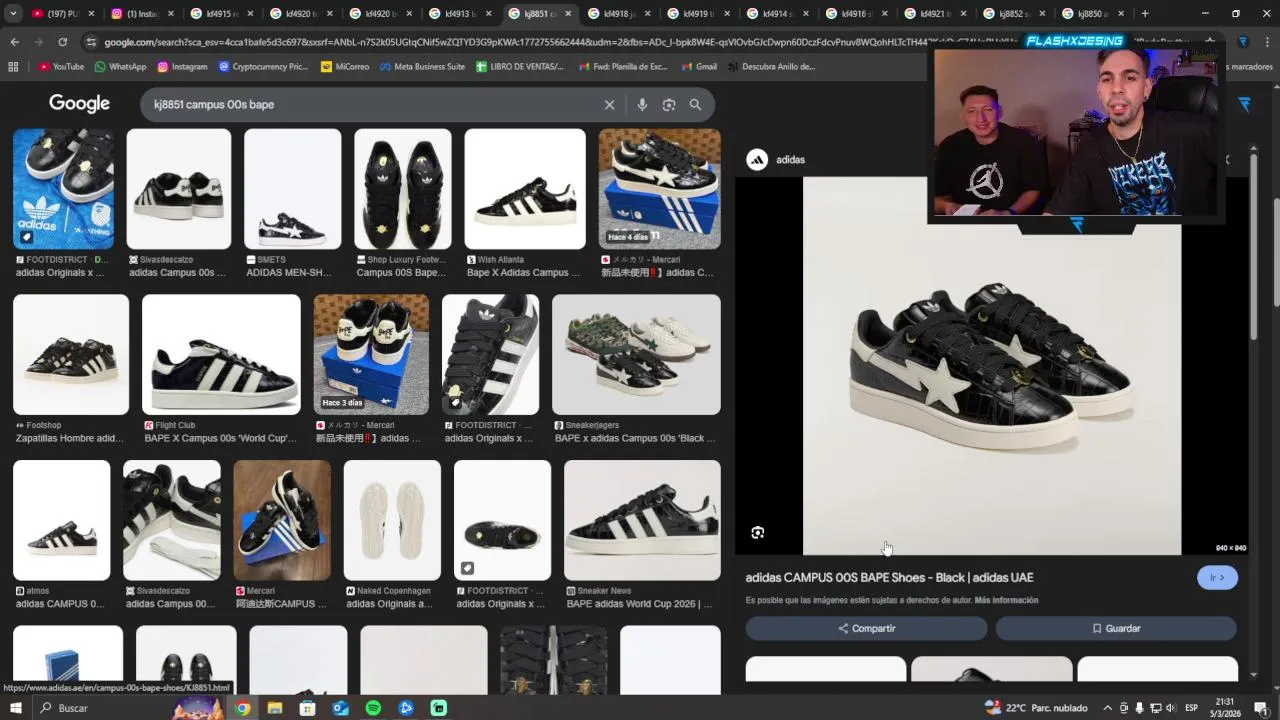This screenshot has width=1280, height=720.
Task: Click the 'BAPE adidas World Cup 2026' caption
Action: pyautogui.click(x=640, y=604)
